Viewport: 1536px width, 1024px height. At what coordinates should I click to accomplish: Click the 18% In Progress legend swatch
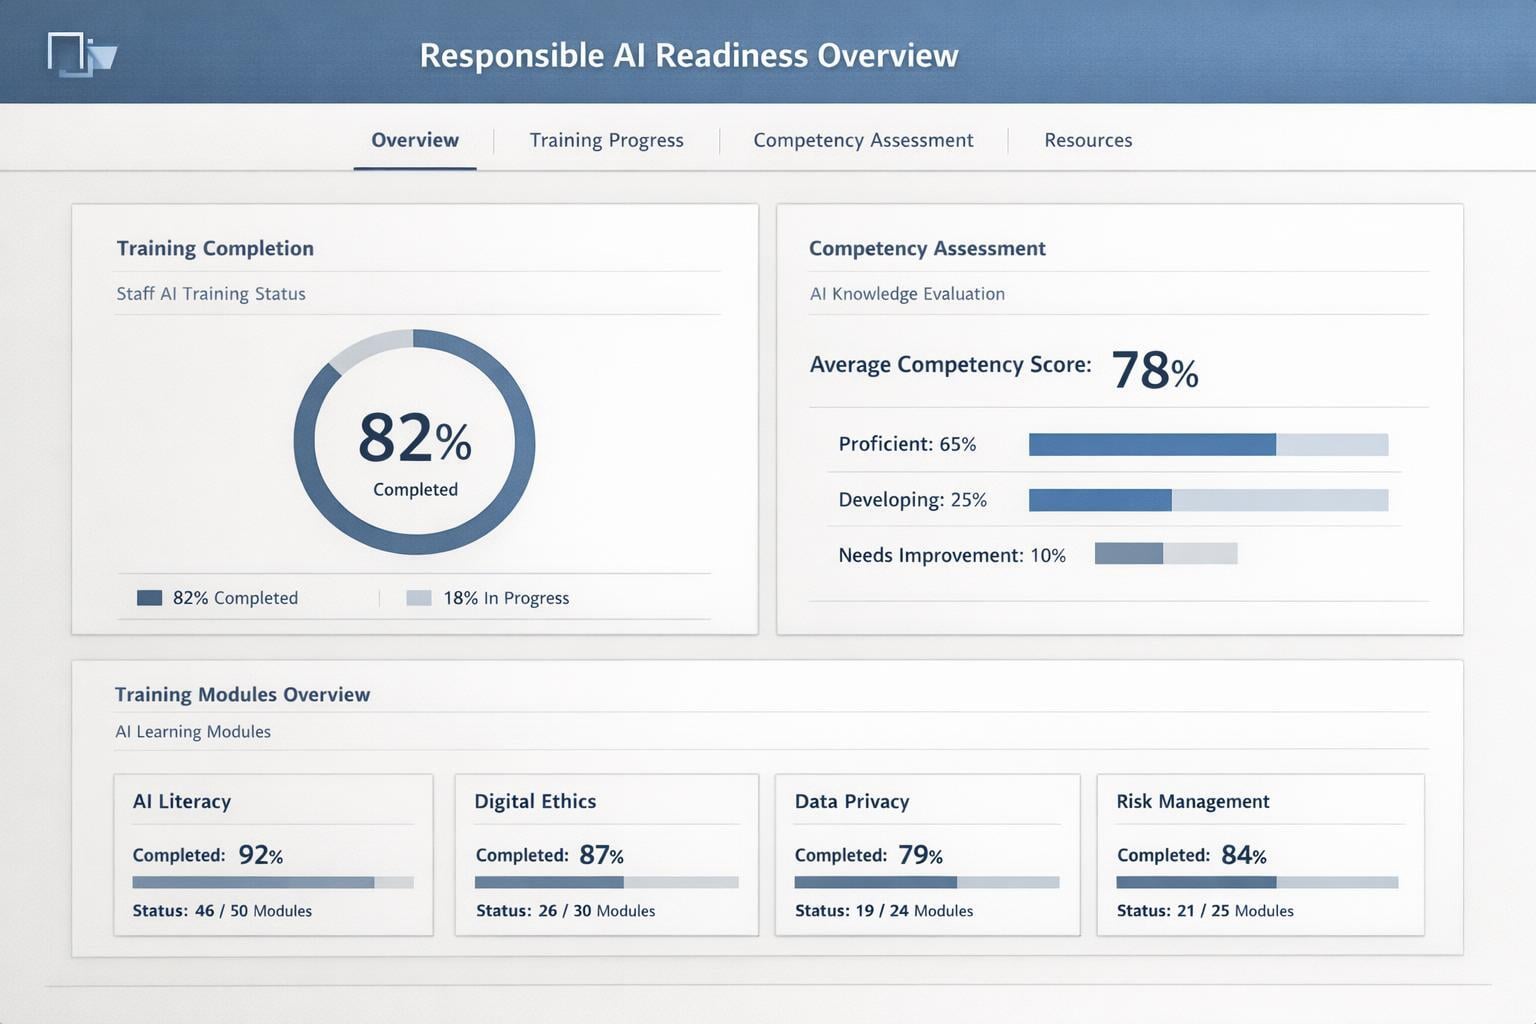click(x=418, y=598)
